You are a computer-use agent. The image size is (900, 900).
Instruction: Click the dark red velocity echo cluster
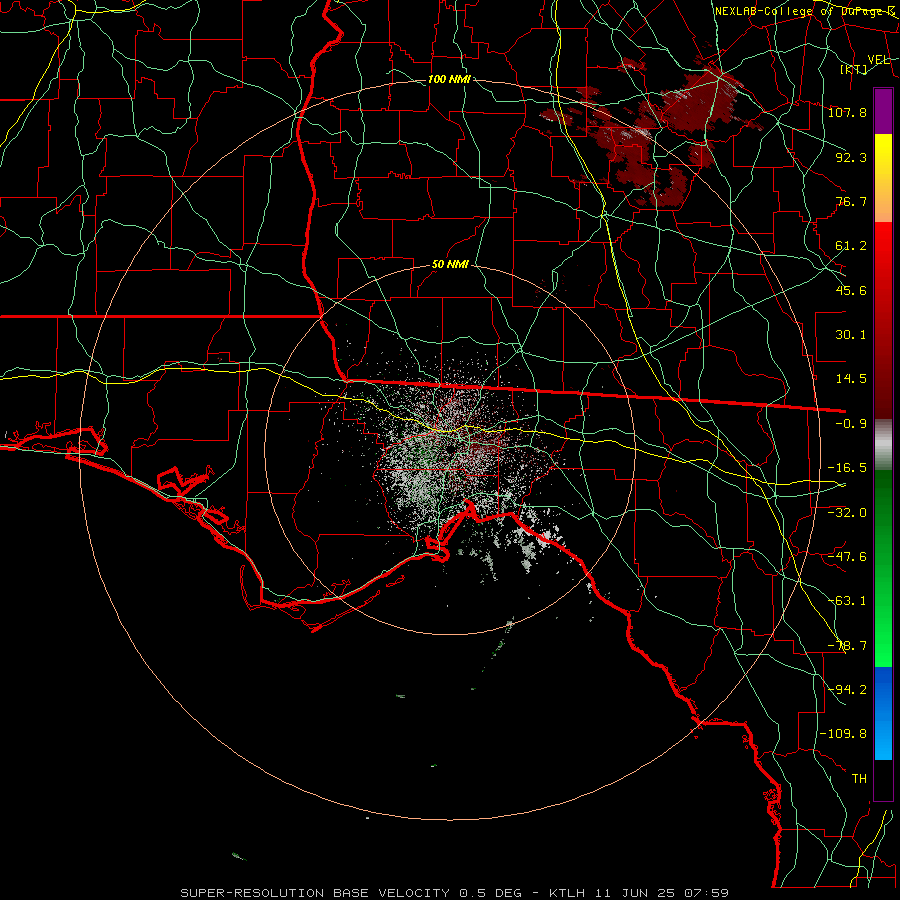click(654, 132)
